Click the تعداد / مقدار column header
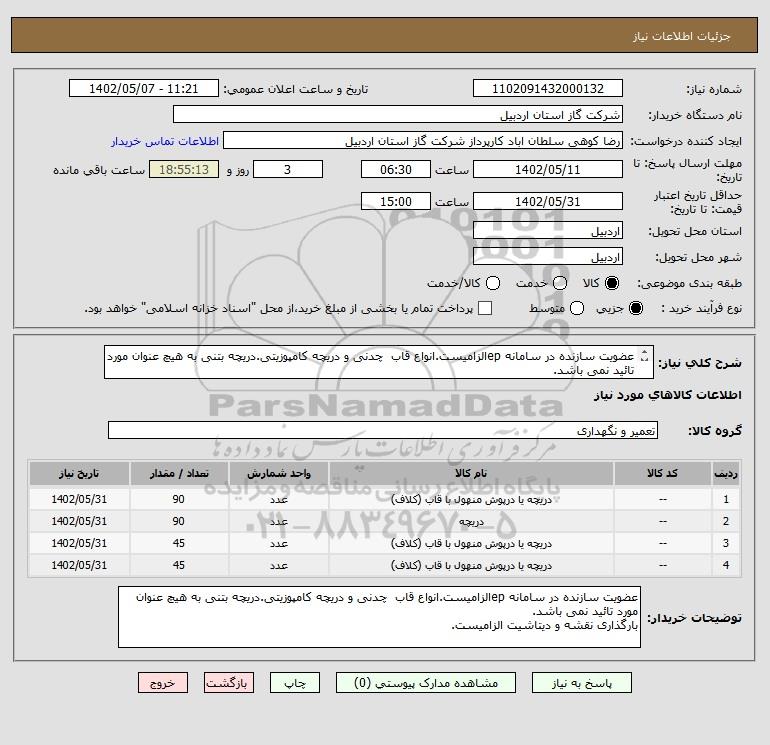This screenshot has height=745, width=770. 179,473
